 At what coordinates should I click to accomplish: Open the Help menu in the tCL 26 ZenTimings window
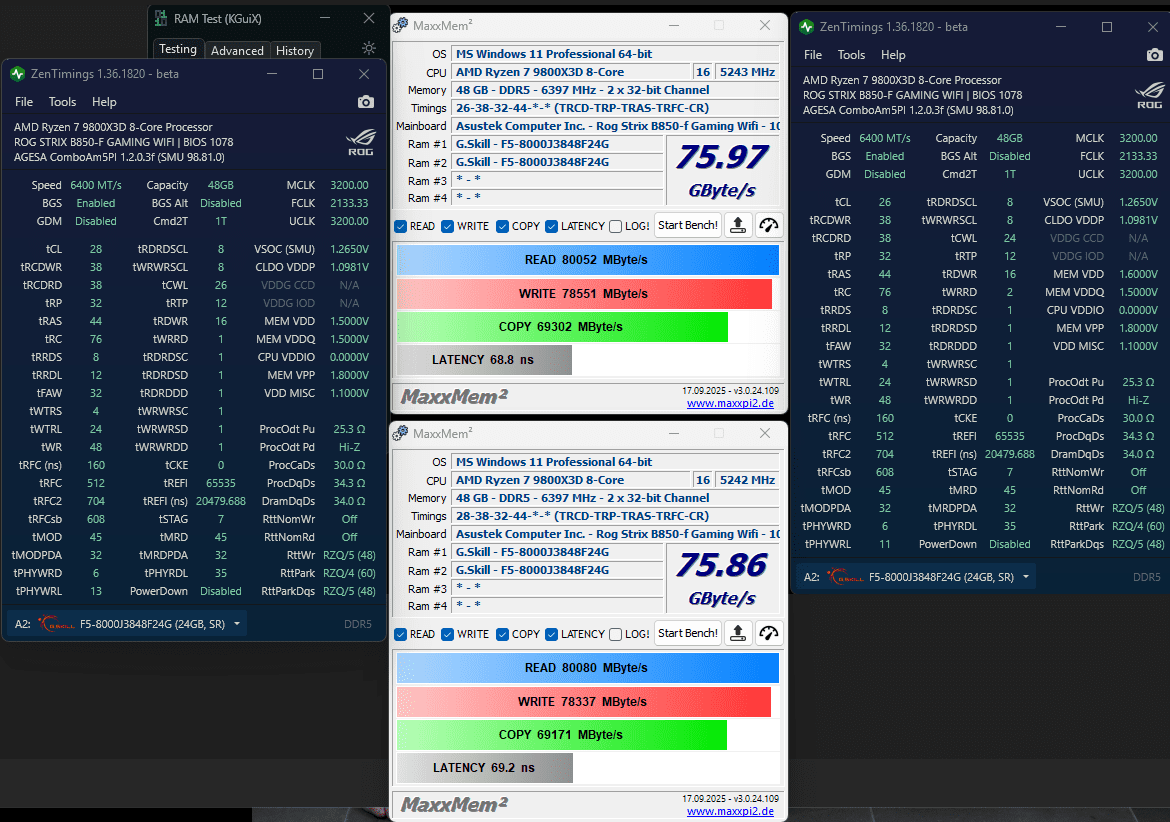click(x=892, y=55)
